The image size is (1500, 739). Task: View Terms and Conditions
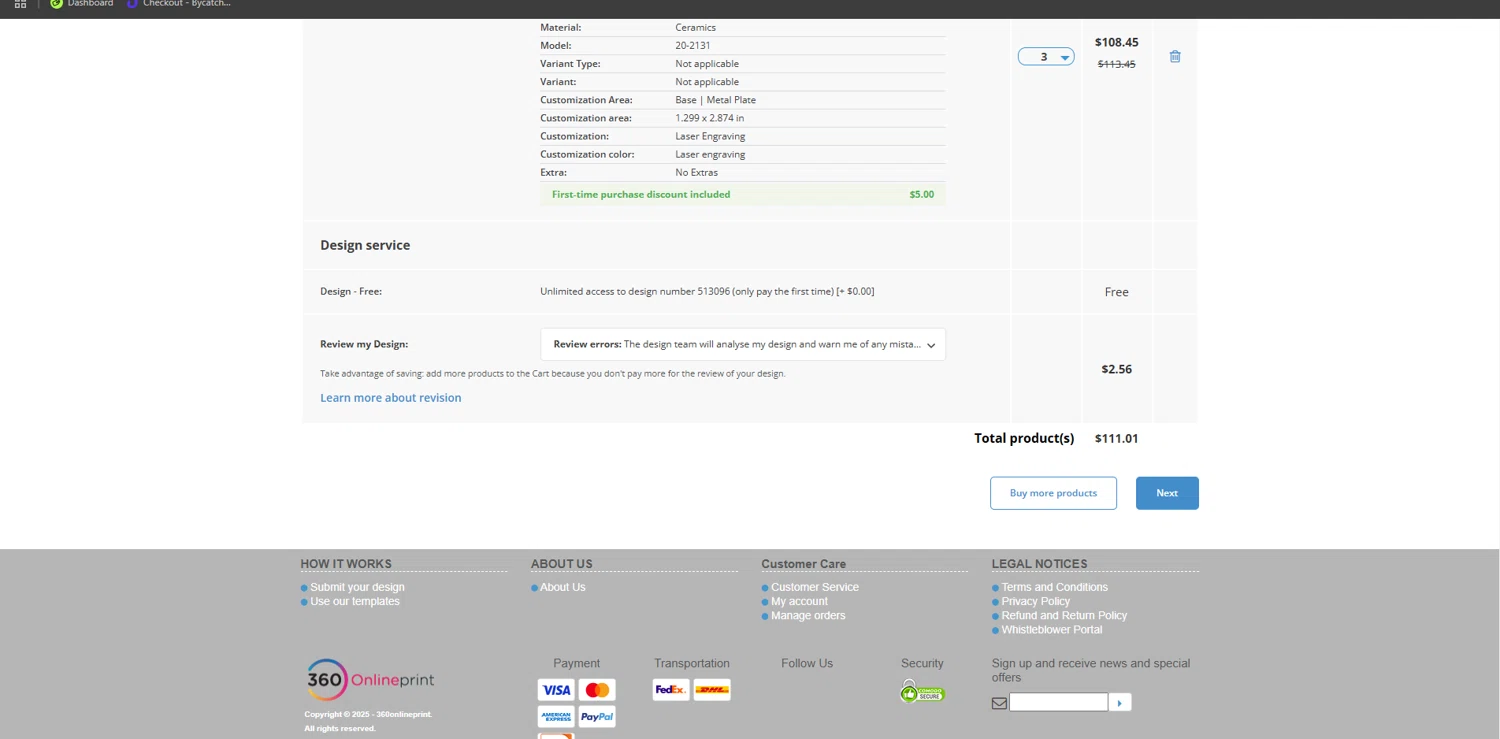pos(1055,587)
